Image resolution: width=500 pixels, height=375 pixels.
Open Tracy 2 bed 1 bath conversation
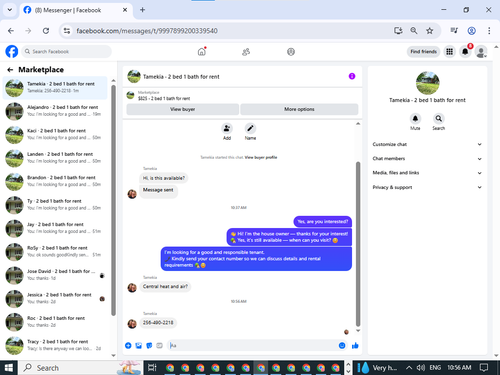point(55,346)
